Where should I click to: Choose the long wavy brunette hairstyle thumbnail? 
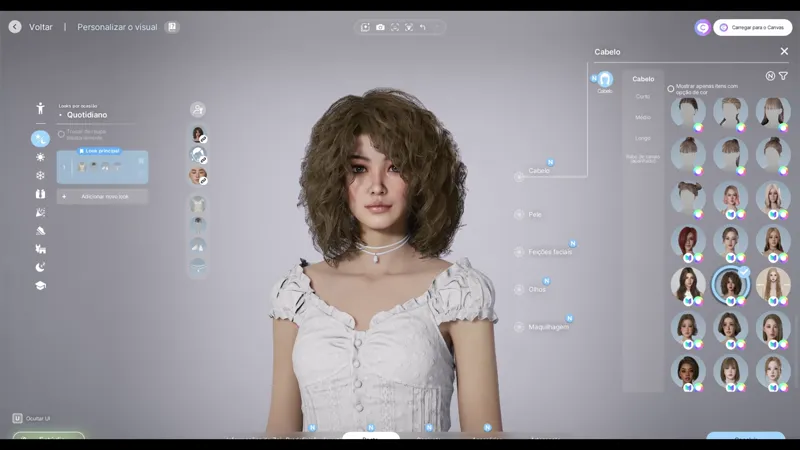point(688,286)
